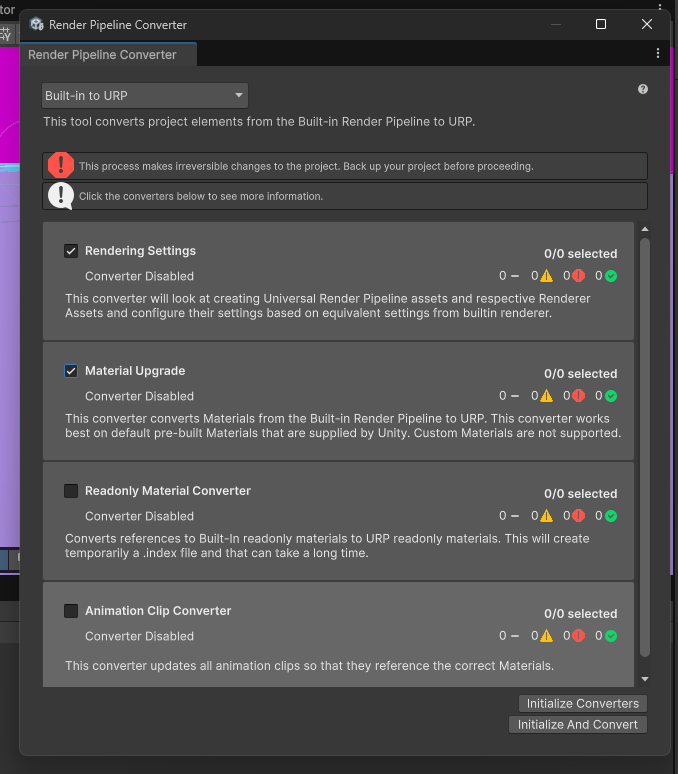Click the help question mark icon
The image size is (678, 774).
(643, 89)
